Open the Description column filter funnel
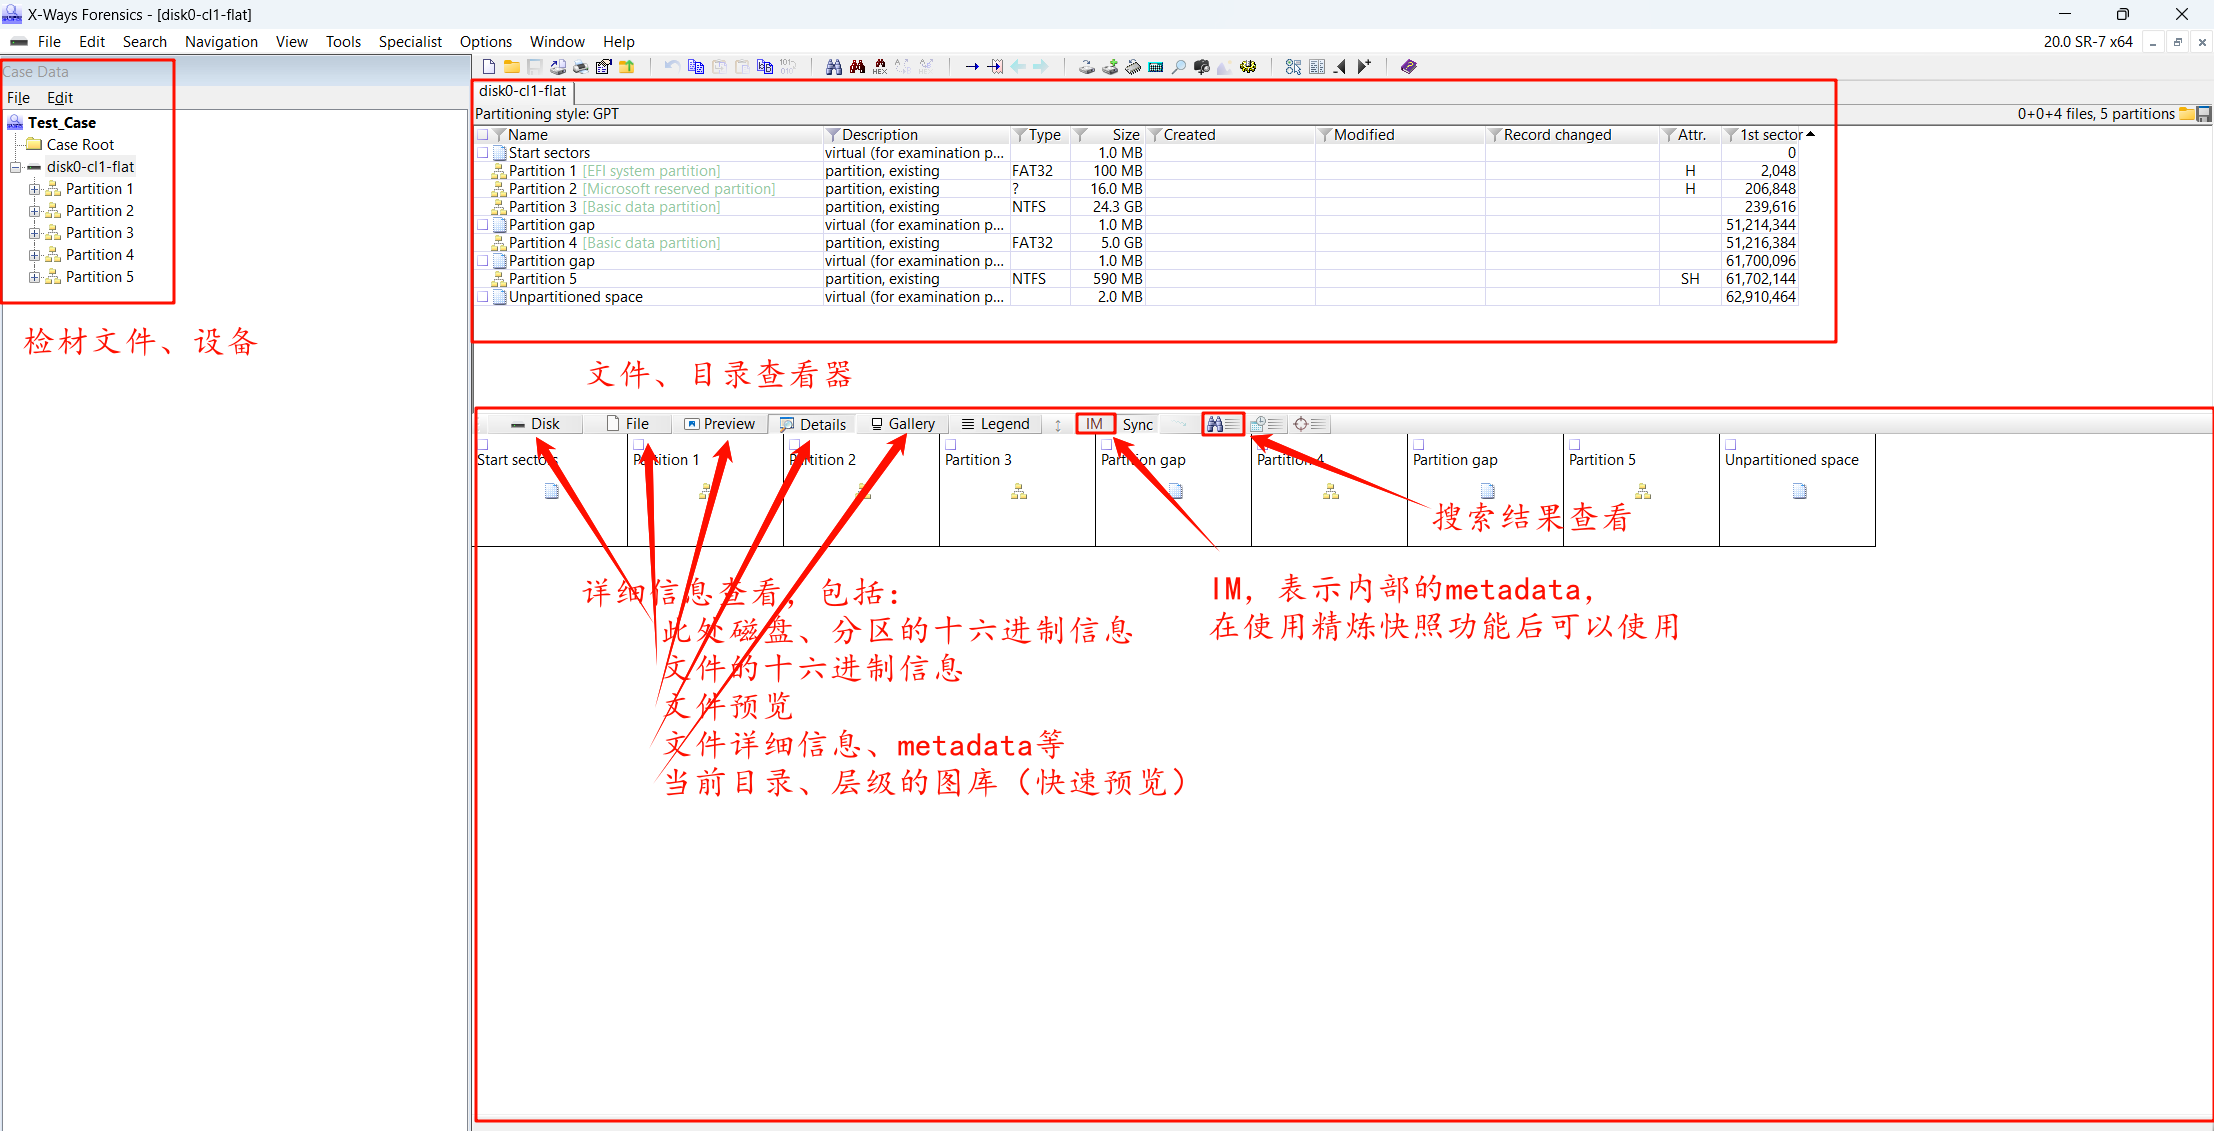Screen dimensions: 2214x1131 pyautogui.click(x=832, y=135)
